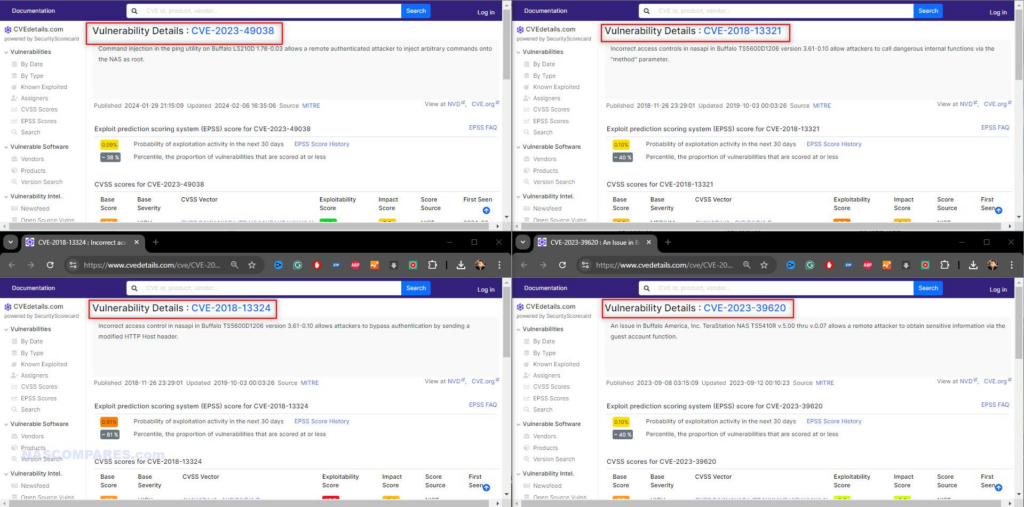Open Documentation on the CVE-2018-13321 page
Image resolution: width=1024 pixels, height=507 pixels.
(545, 11)
